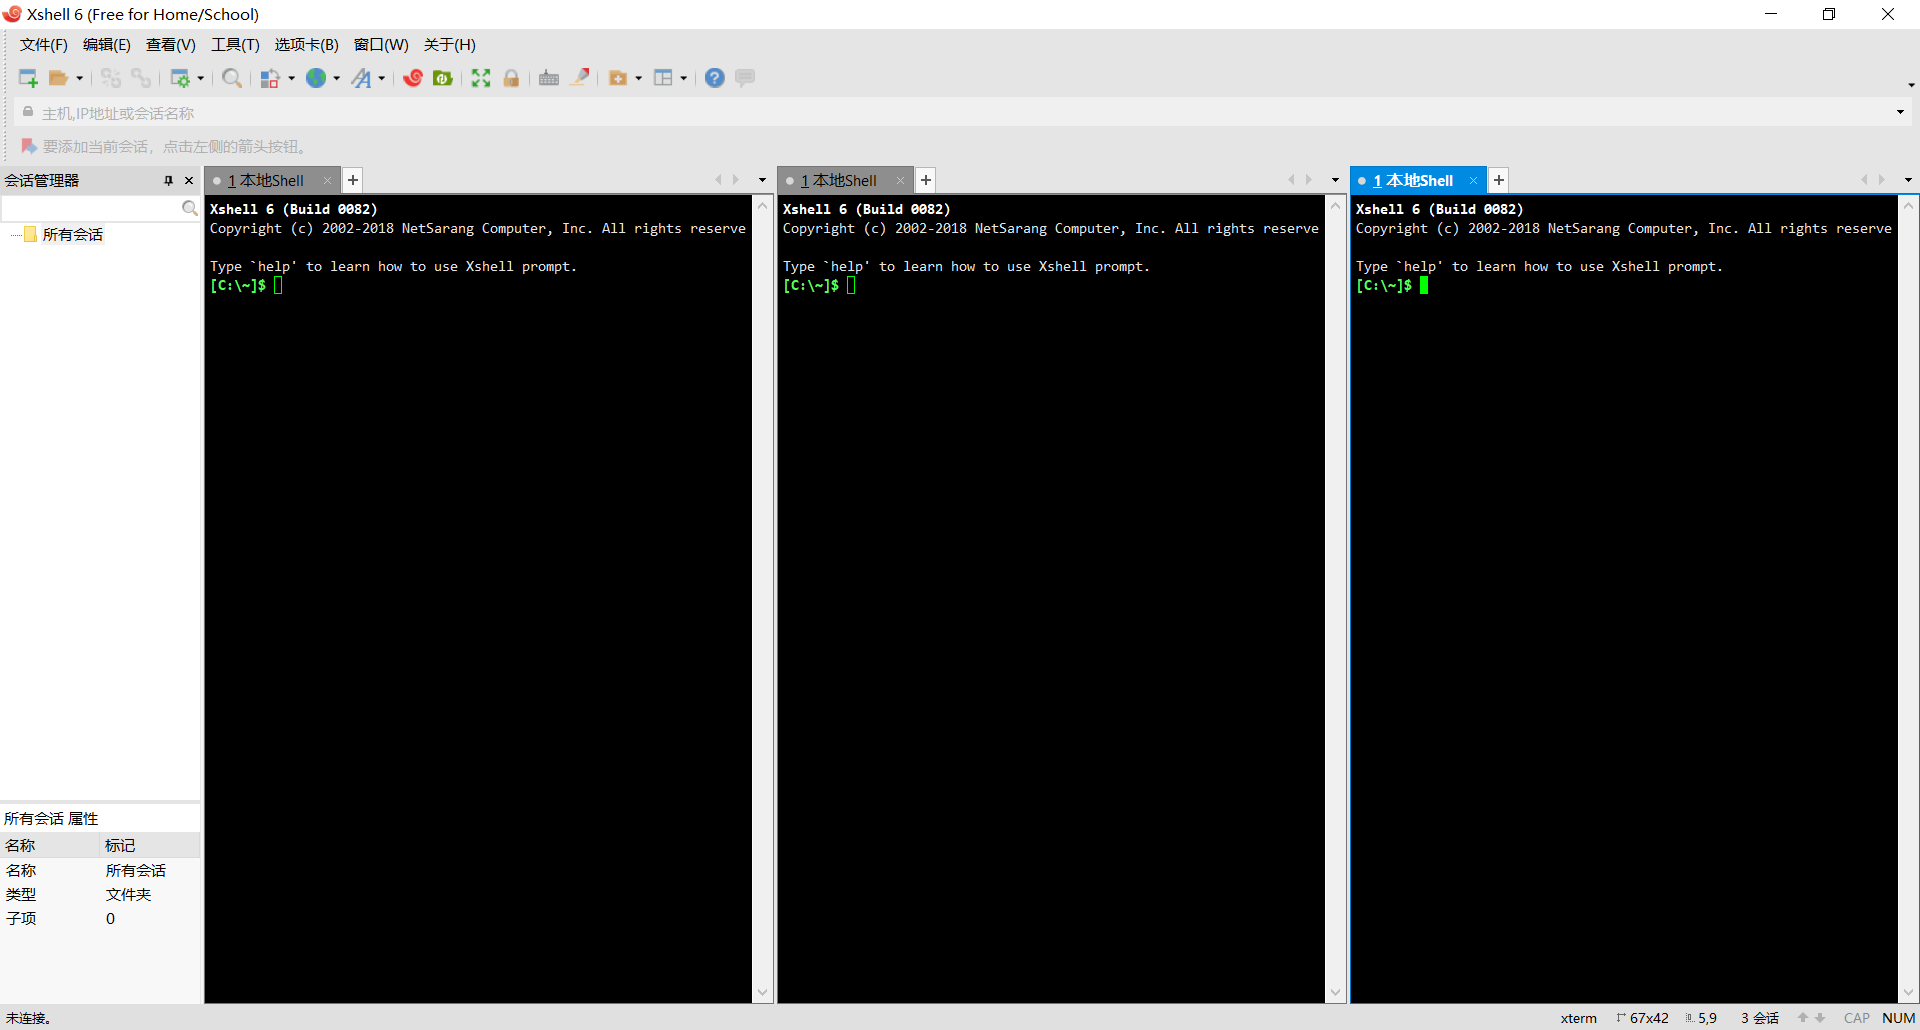
Task: Toggle the pin on the session manager panel
Action: [170, 180]
